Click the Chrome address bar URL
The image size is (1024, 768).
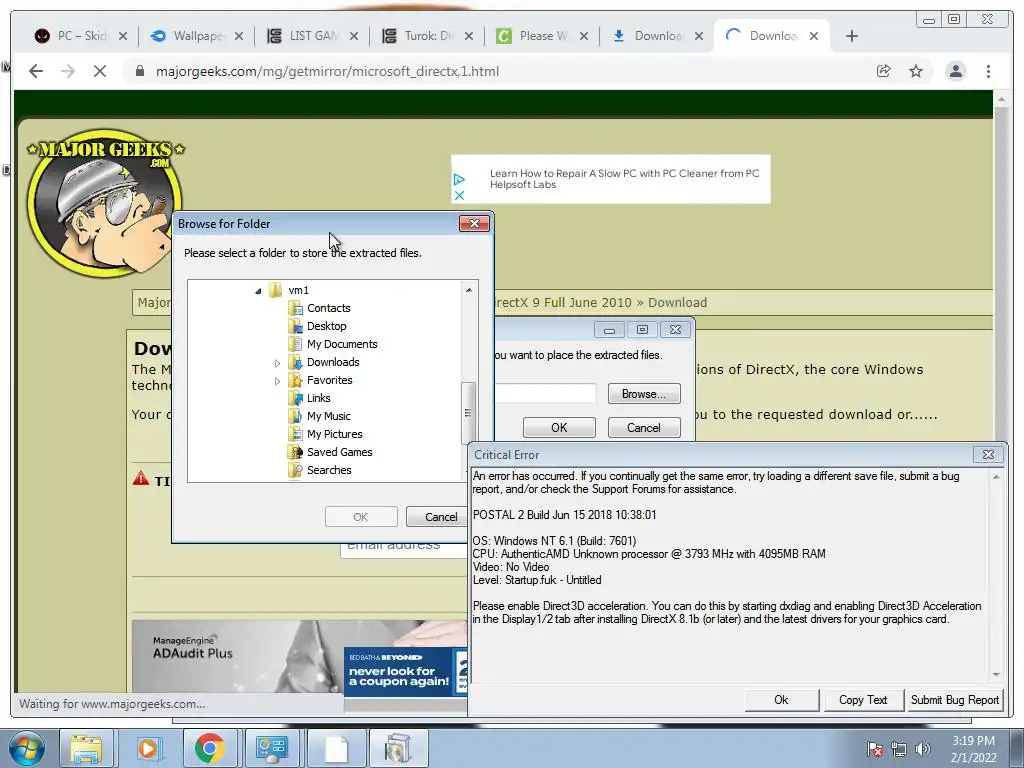[x=327, y=71]
